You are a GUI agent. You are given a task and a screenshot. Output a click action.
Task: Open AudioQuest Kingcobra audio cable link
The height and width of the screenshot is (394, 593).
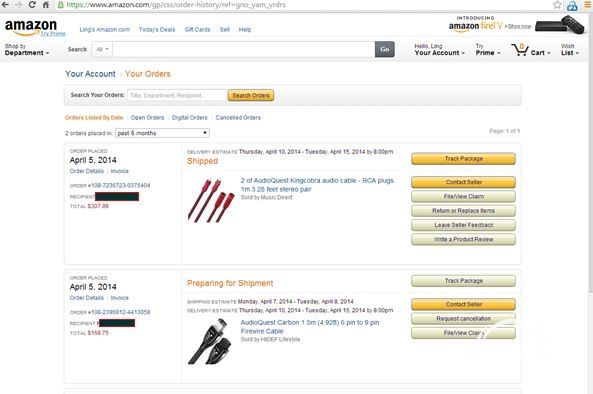[317, 185]
